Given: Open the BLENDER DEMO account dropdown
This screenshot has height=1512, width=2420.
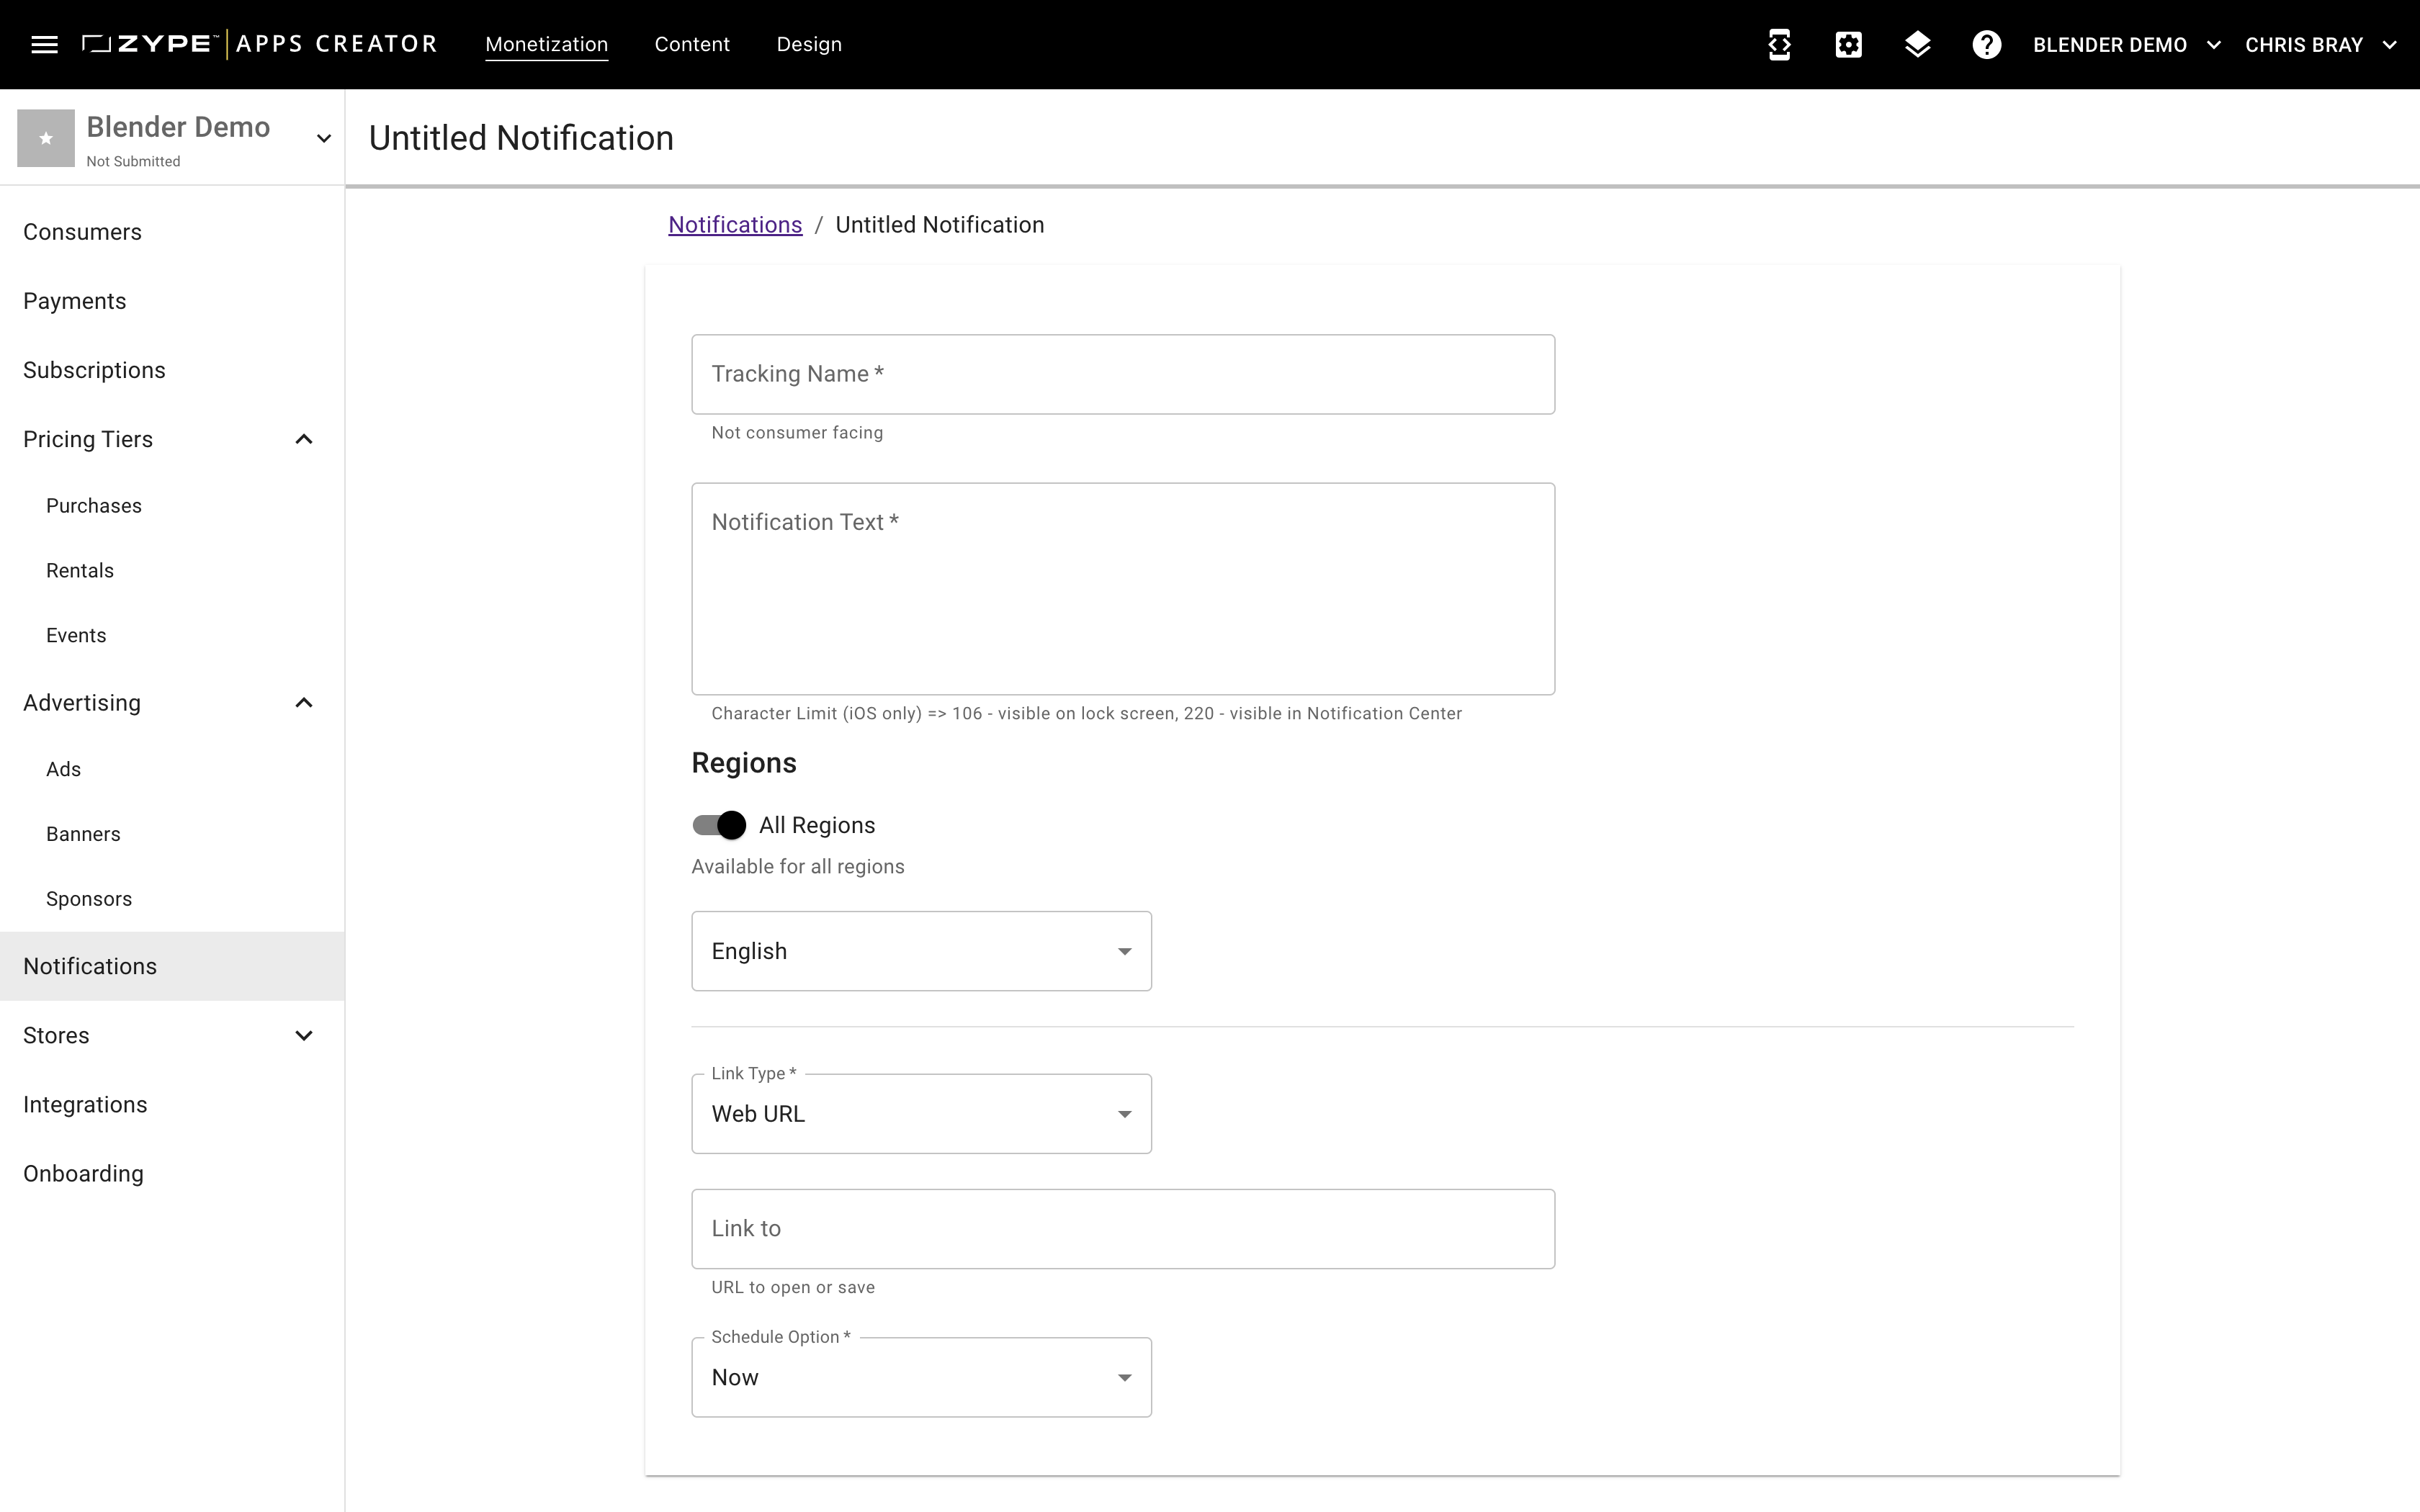Looking at the screenshot, I should click(x=2127, y=45).
